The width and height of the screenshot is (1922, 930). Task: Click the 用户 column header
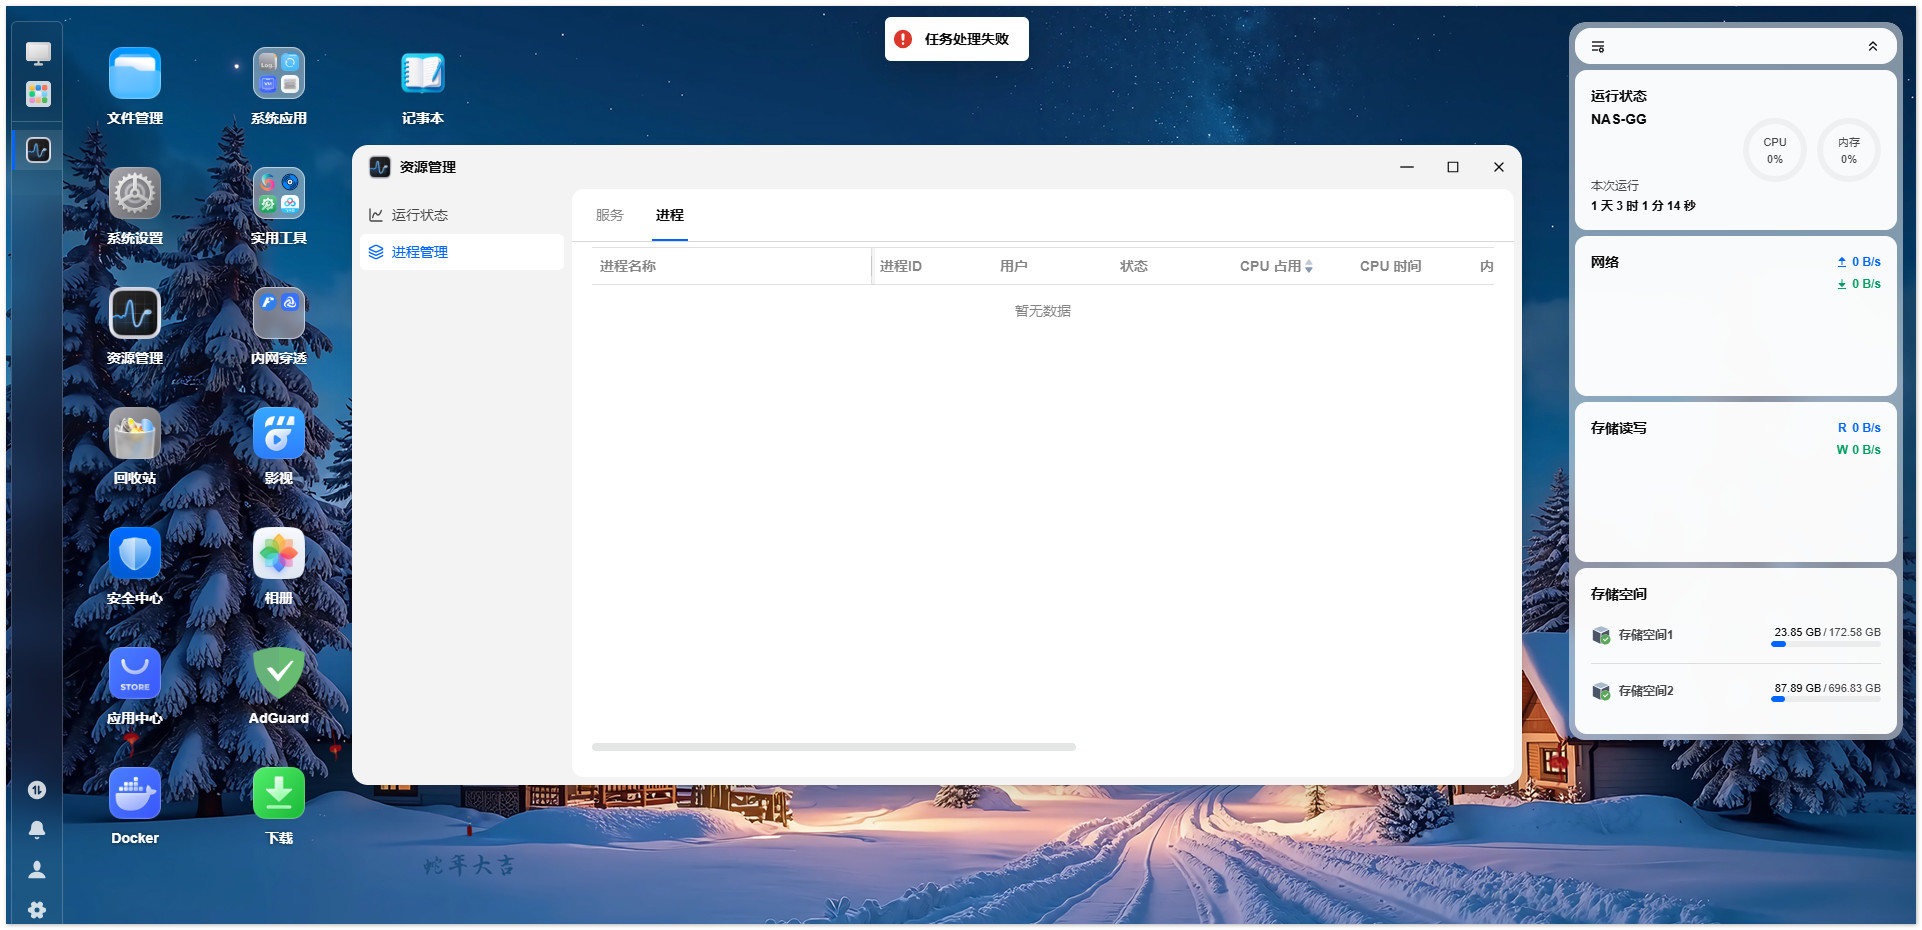point(1014,266)
